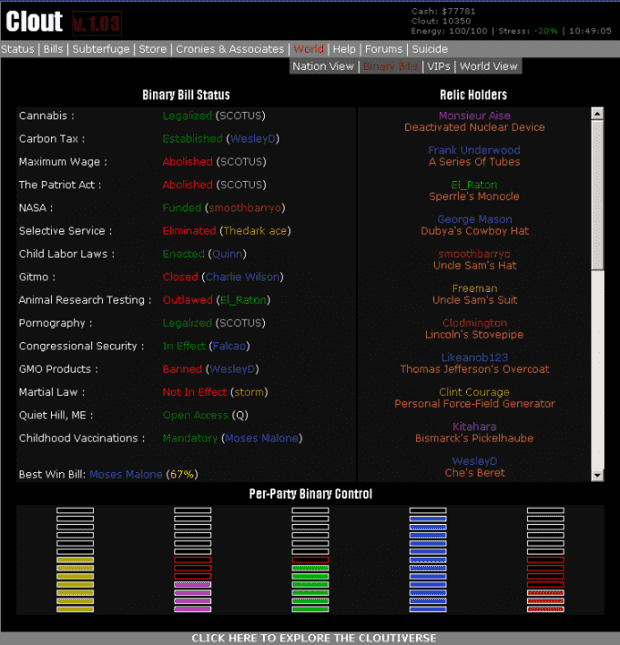This screenshot has height=645, width=620.
Task: Click the Clout logo
Action: [34, 21]
